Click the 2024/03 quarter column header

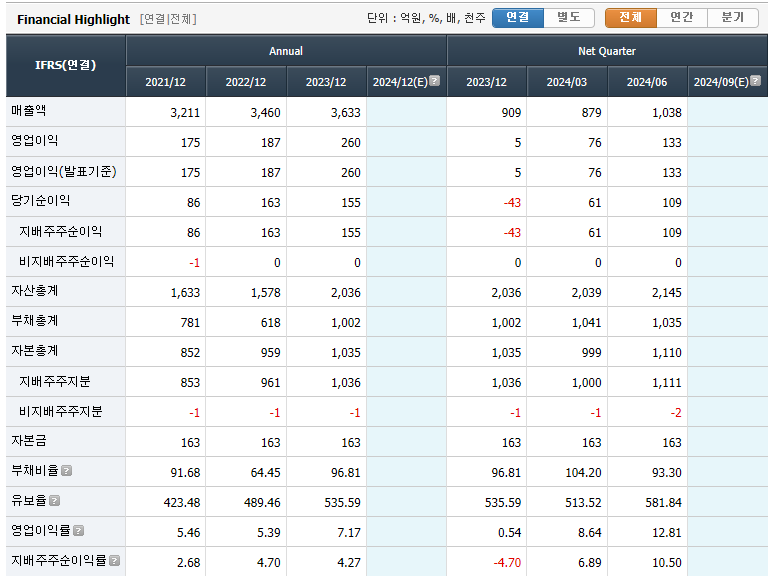(567, 82)
